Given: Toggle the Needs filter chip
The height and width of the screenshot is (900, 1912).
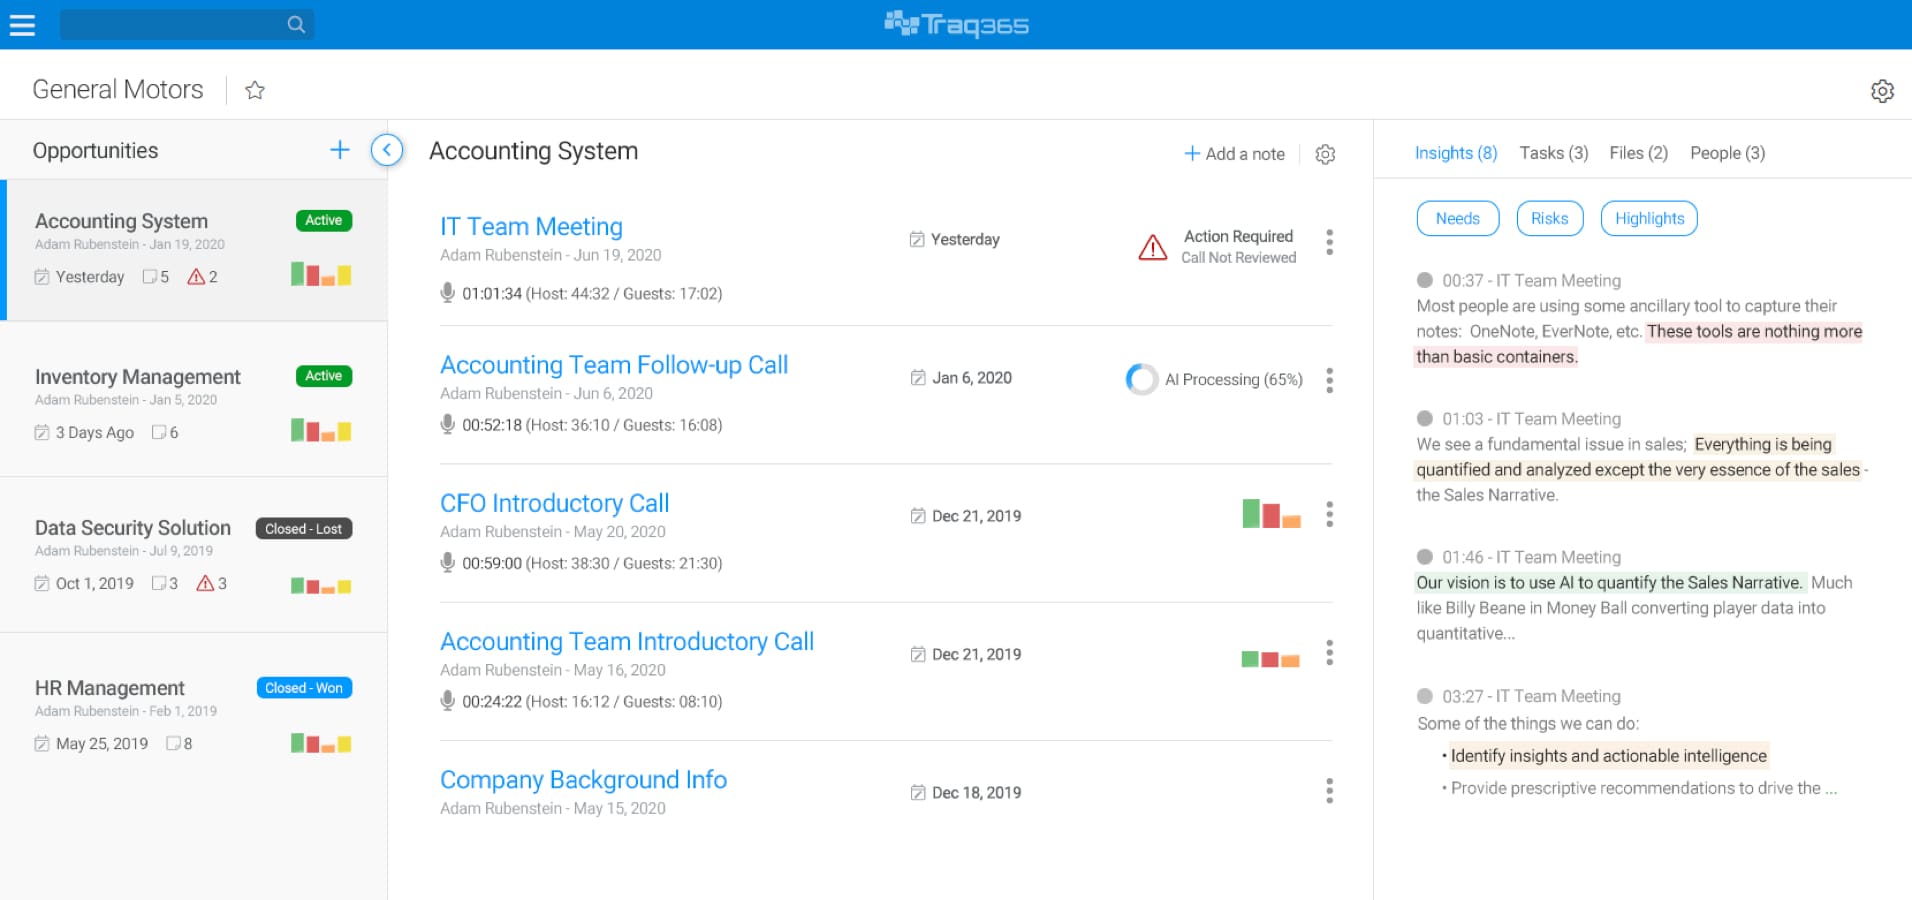Looking at the screenshot, I should tap(1457, 219).
